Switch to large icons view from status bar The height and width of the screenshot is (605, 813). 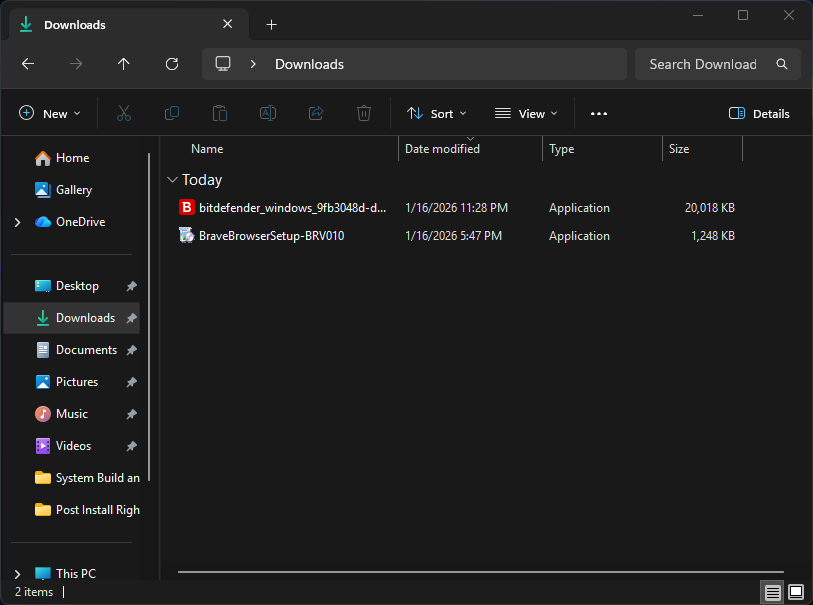pos(796,592)
